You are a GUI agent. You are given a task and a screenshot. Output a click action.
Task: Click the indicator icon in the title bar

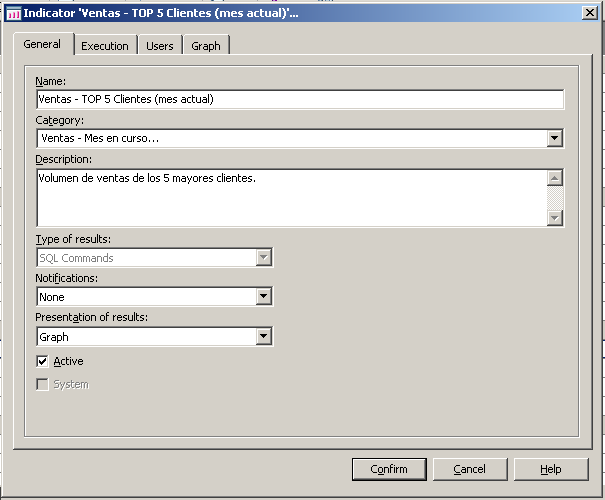[x=13, y=13]
